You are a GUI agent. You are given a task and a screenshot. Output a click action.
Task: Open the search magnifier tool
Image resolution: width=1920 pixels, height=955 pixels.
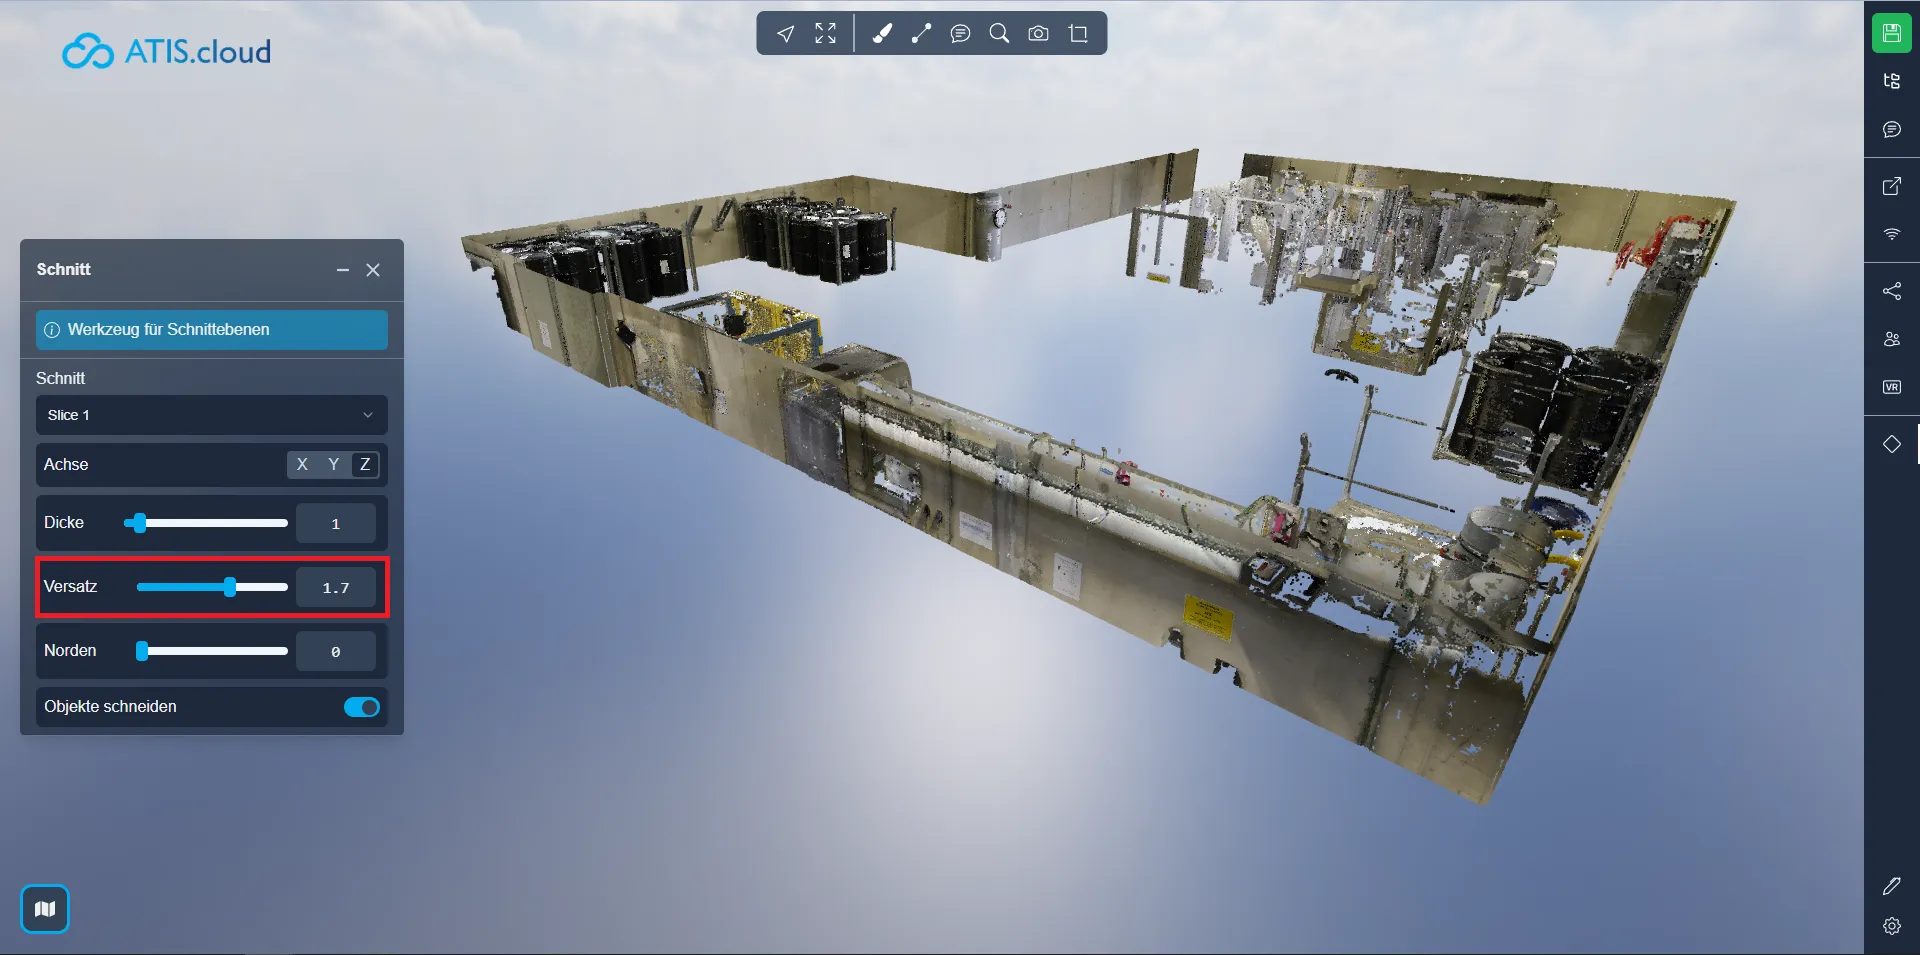999,34
